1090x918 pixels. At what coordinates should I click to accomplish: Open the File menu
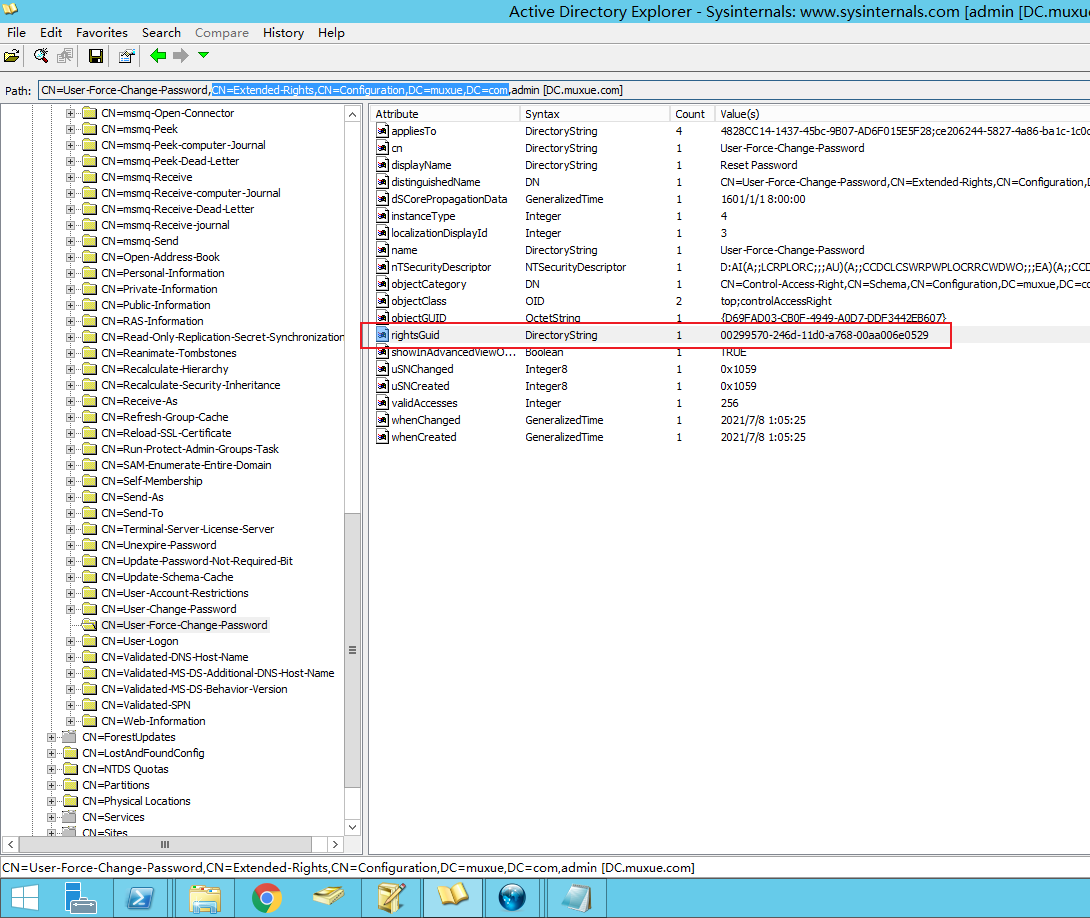coord(16,33)
